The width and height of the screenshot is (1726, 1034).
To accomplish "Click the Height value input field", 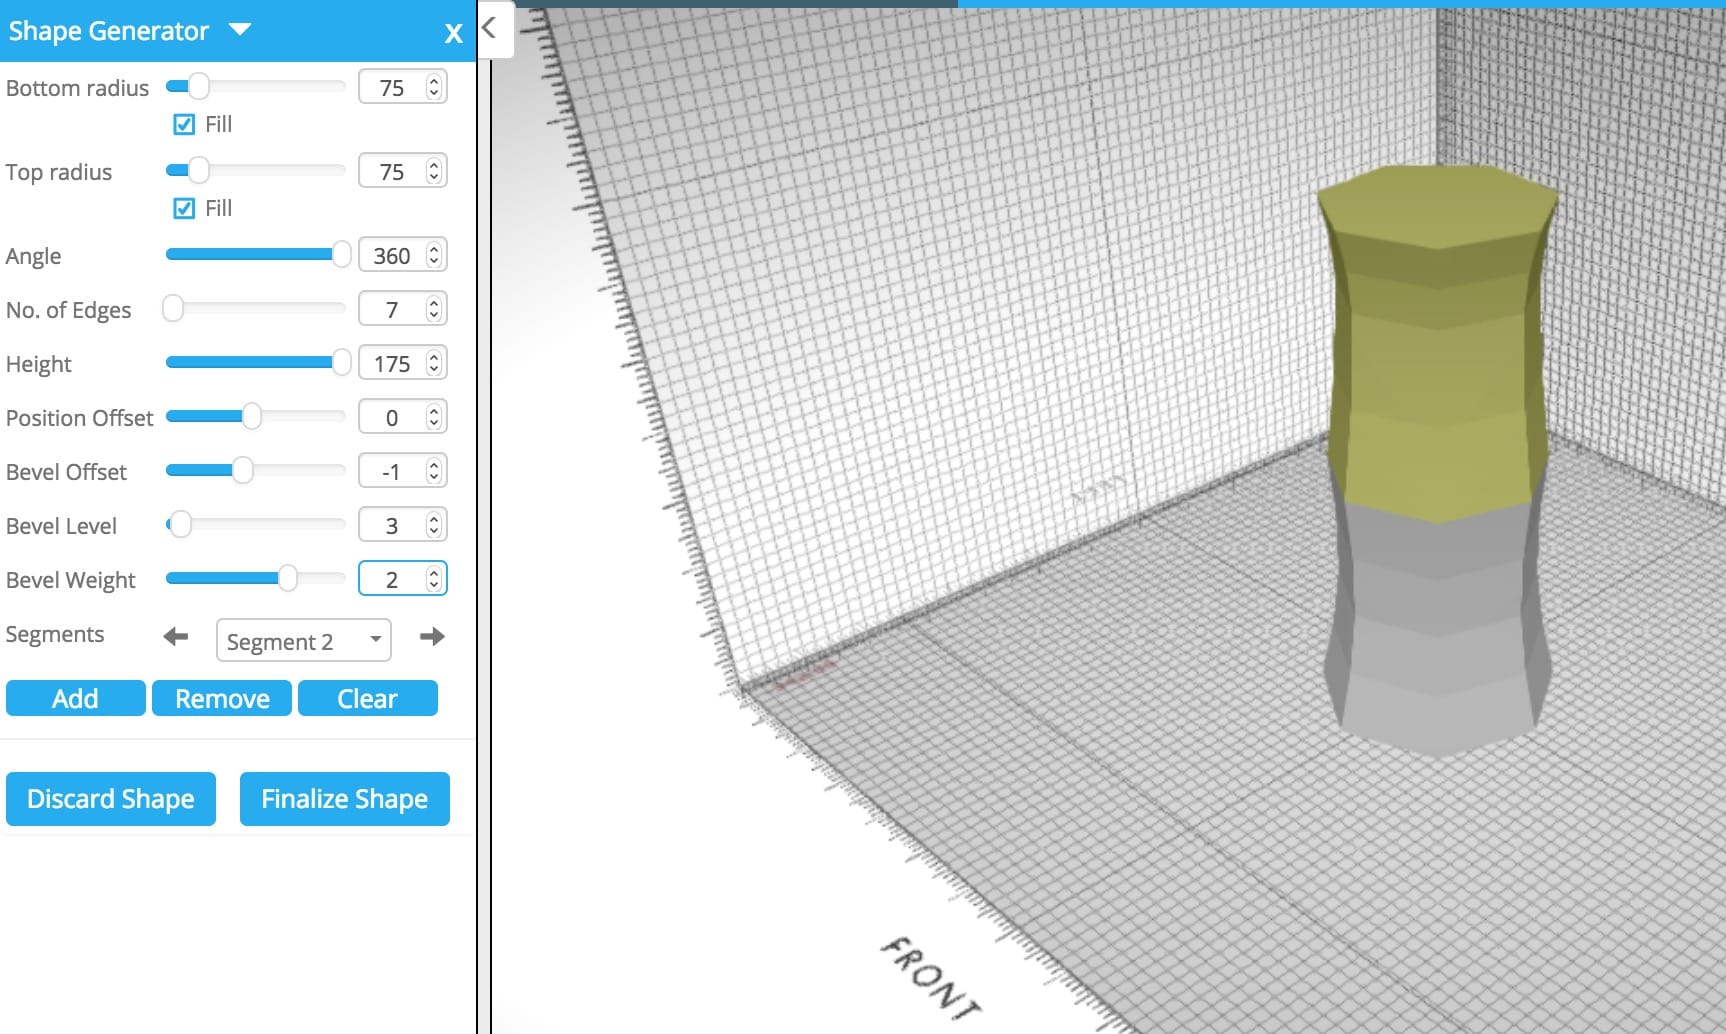I will pyautogui.click(x=391, y=364).
